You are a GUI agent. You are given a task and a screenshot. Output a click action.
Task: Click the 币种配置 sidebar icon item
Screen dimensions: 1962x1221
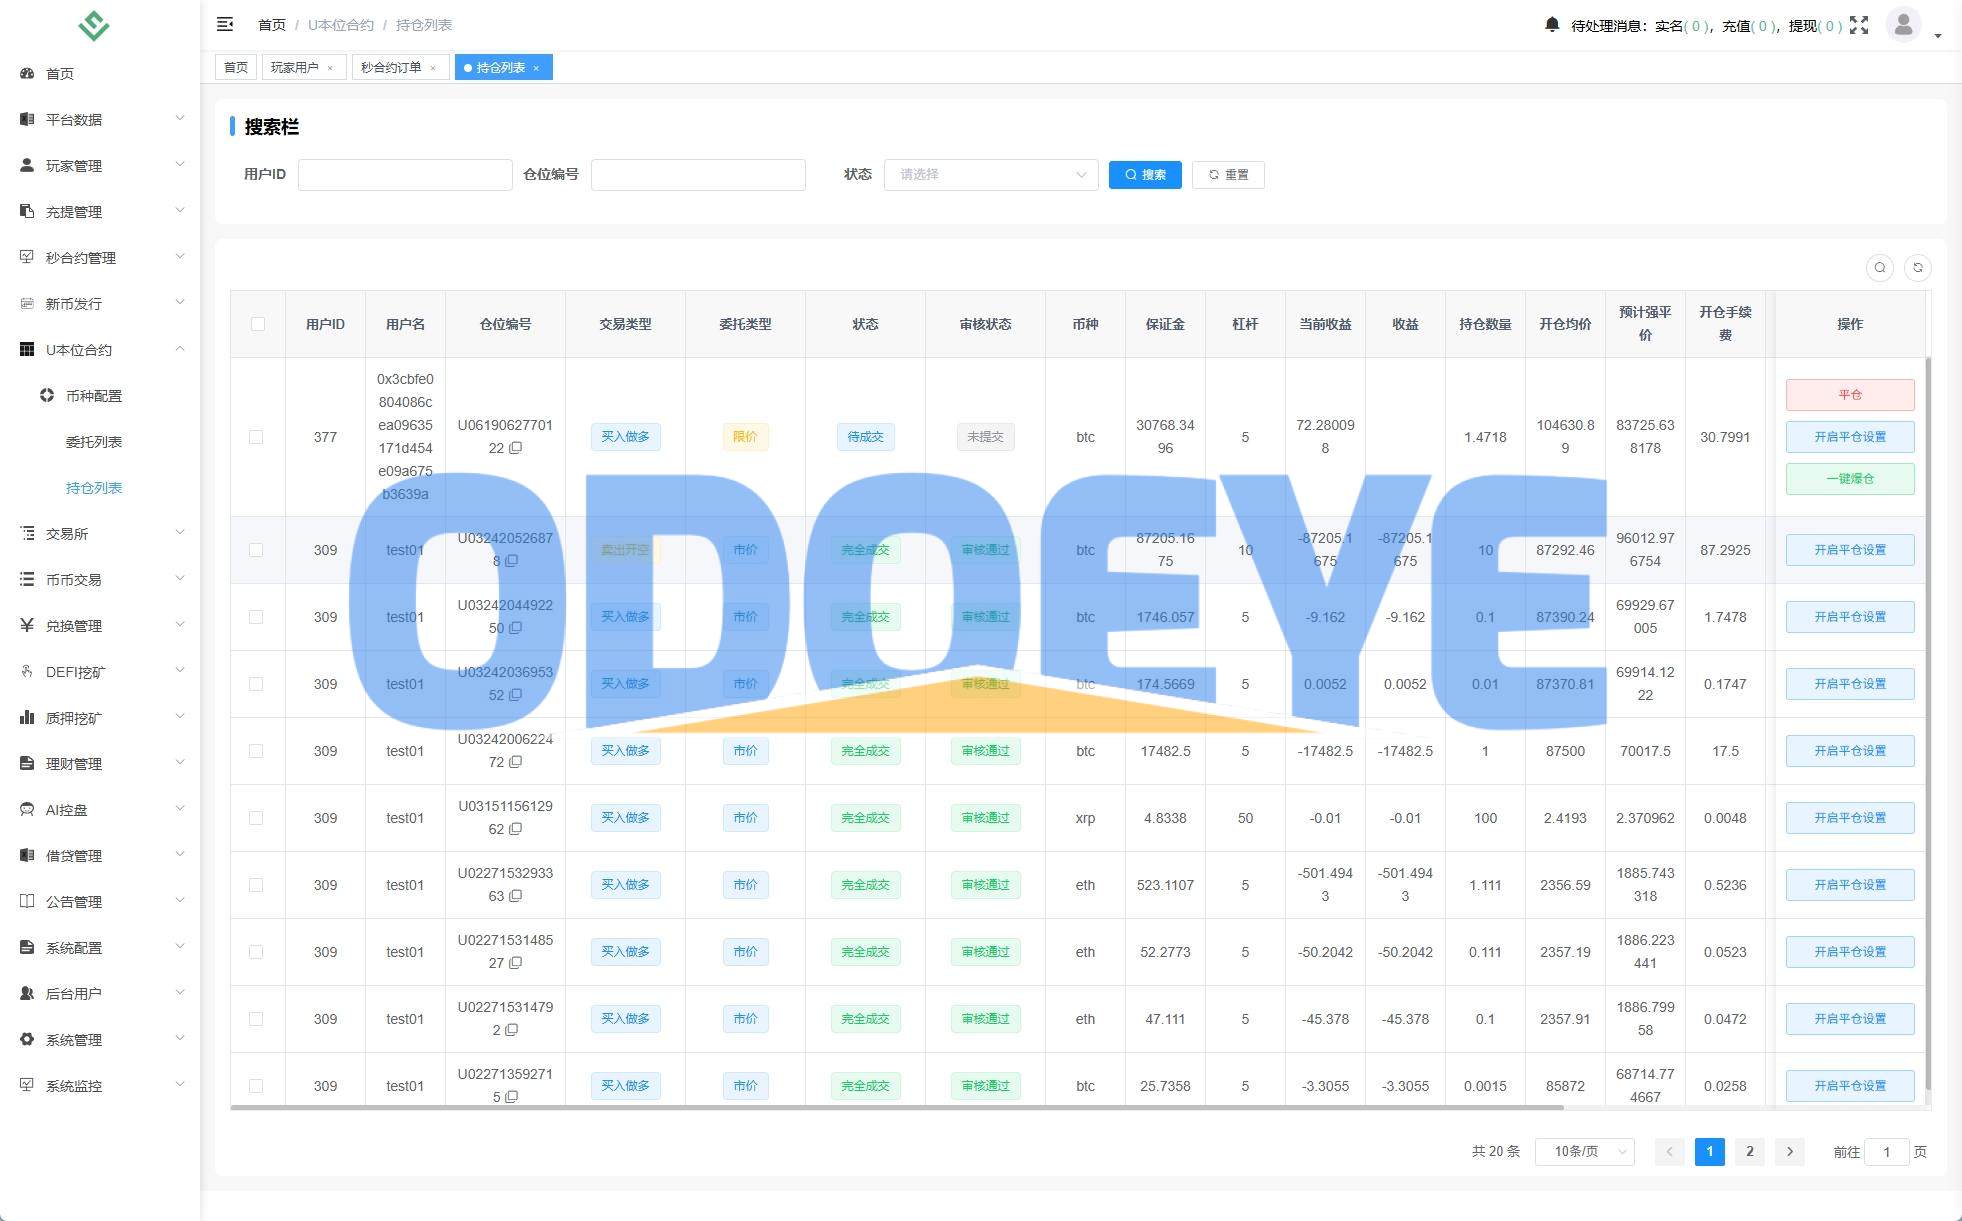coord(47,396)
